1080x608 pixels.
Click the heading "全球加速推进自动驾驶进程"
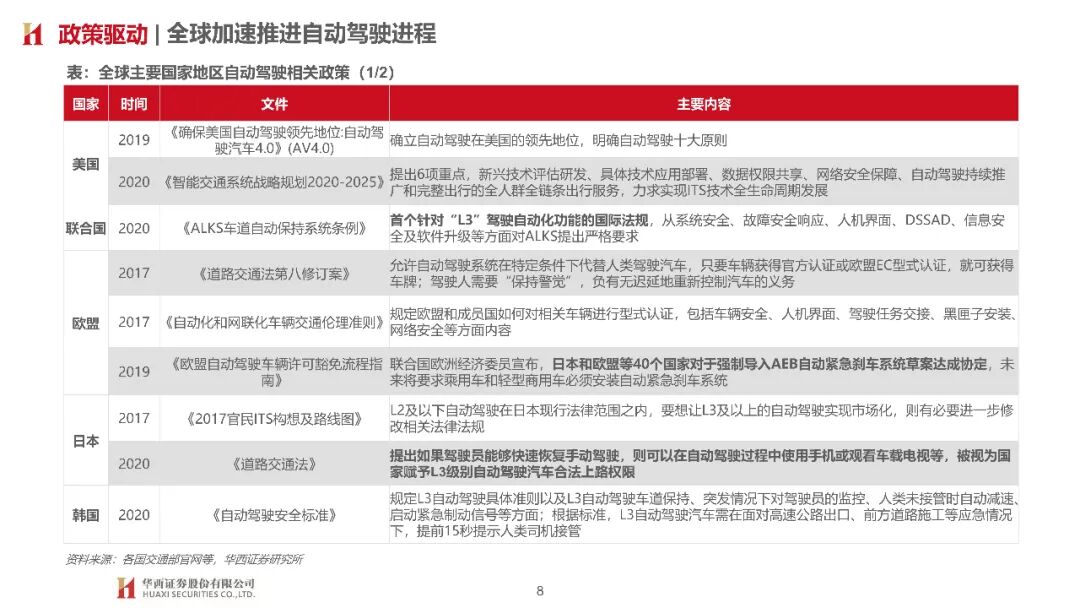300,31
